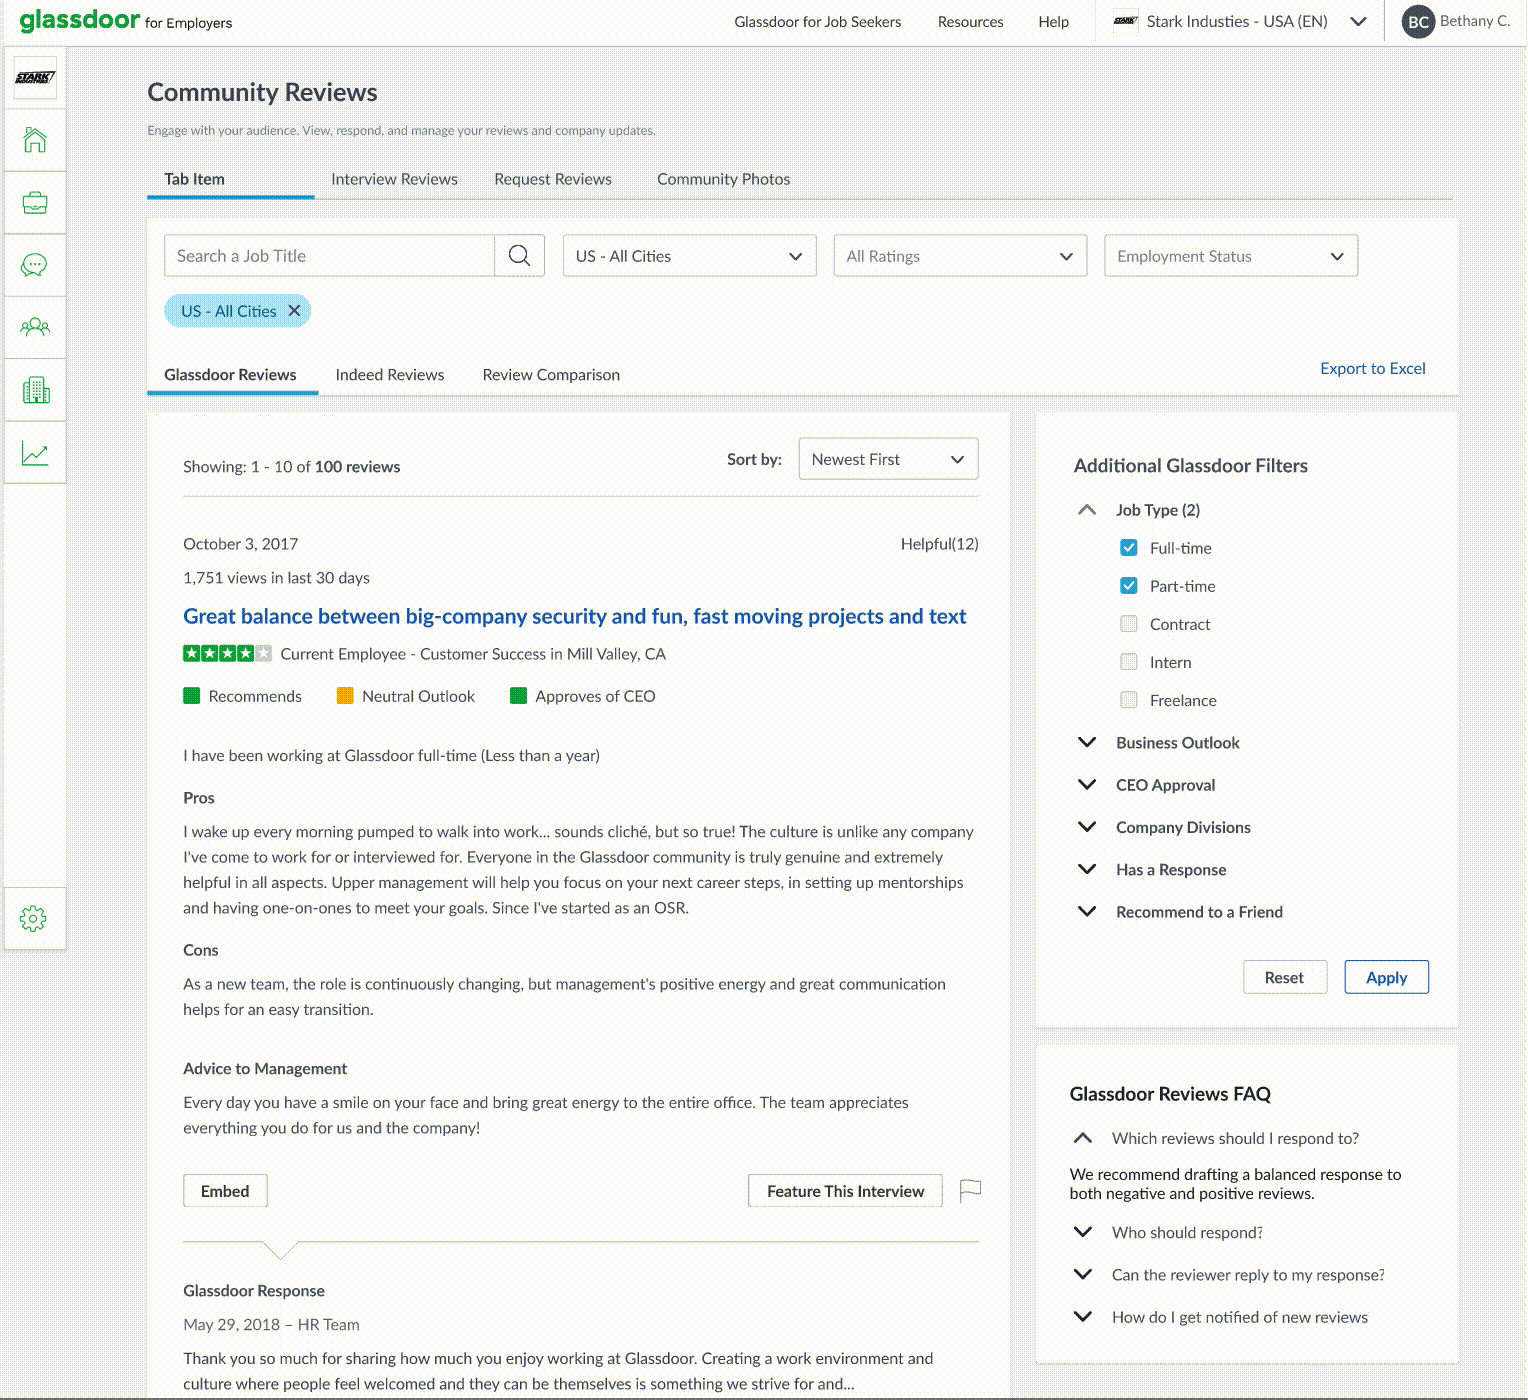The height and width of the screenshot is (1400, 1528).
Task: Switch to the Review Comparison sub-tab
Action: click(x=551, y=375)
